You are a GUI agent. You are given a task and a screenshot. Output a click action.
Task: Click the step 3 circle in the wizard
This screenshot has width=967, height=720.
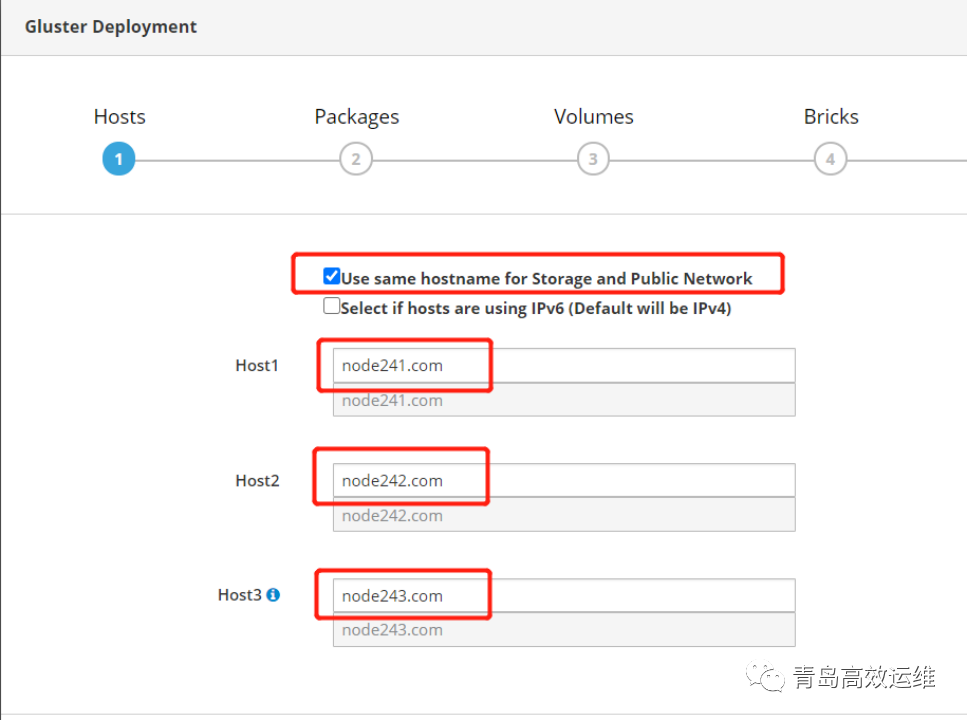tap(593, 159)
